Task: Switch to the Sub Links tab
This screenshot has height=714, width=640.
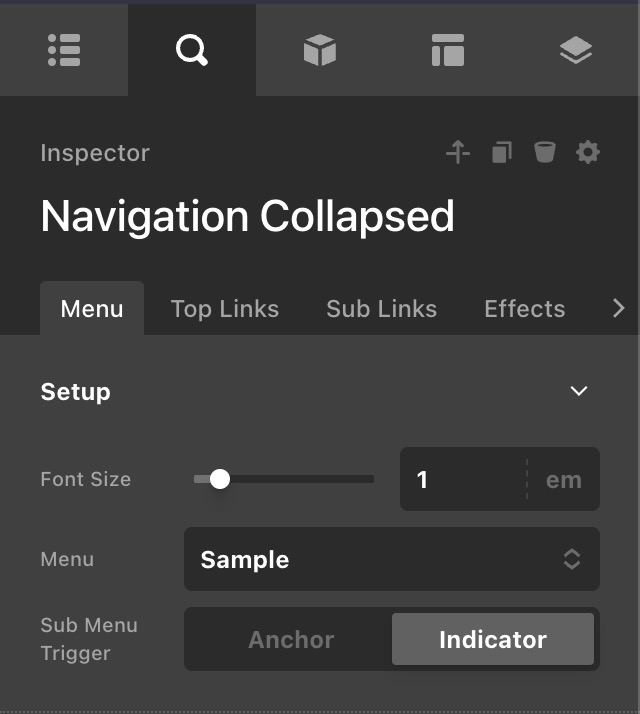Action: click(381, 308)
